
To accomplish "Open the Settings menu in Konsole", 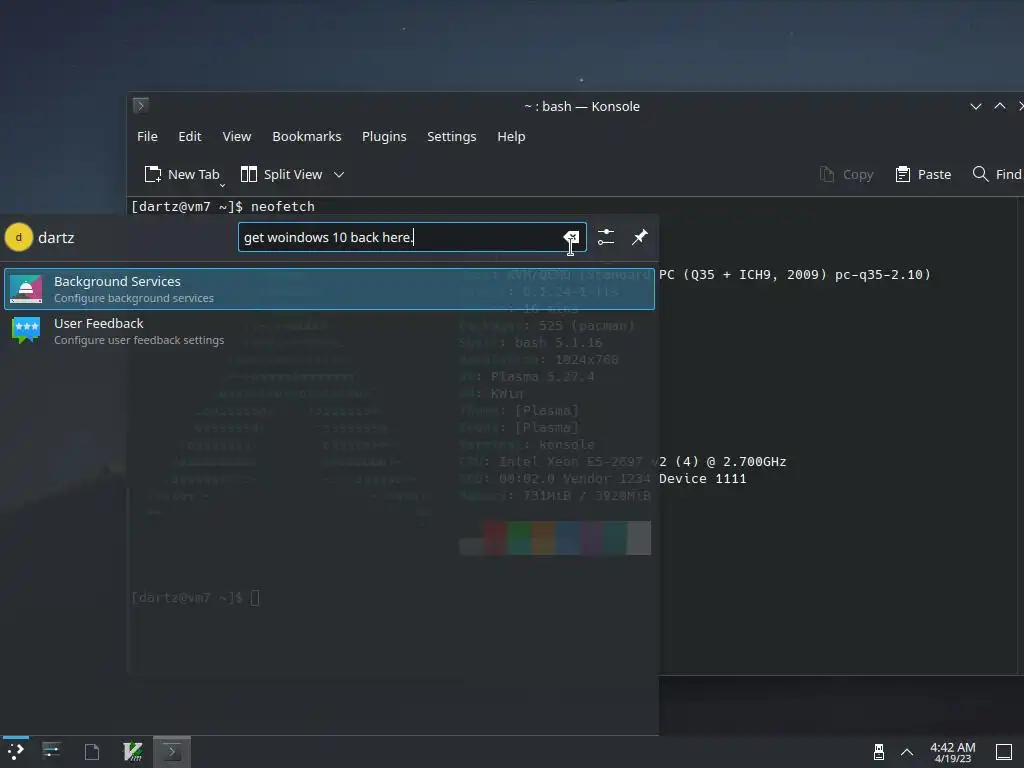I will point(451,136).
